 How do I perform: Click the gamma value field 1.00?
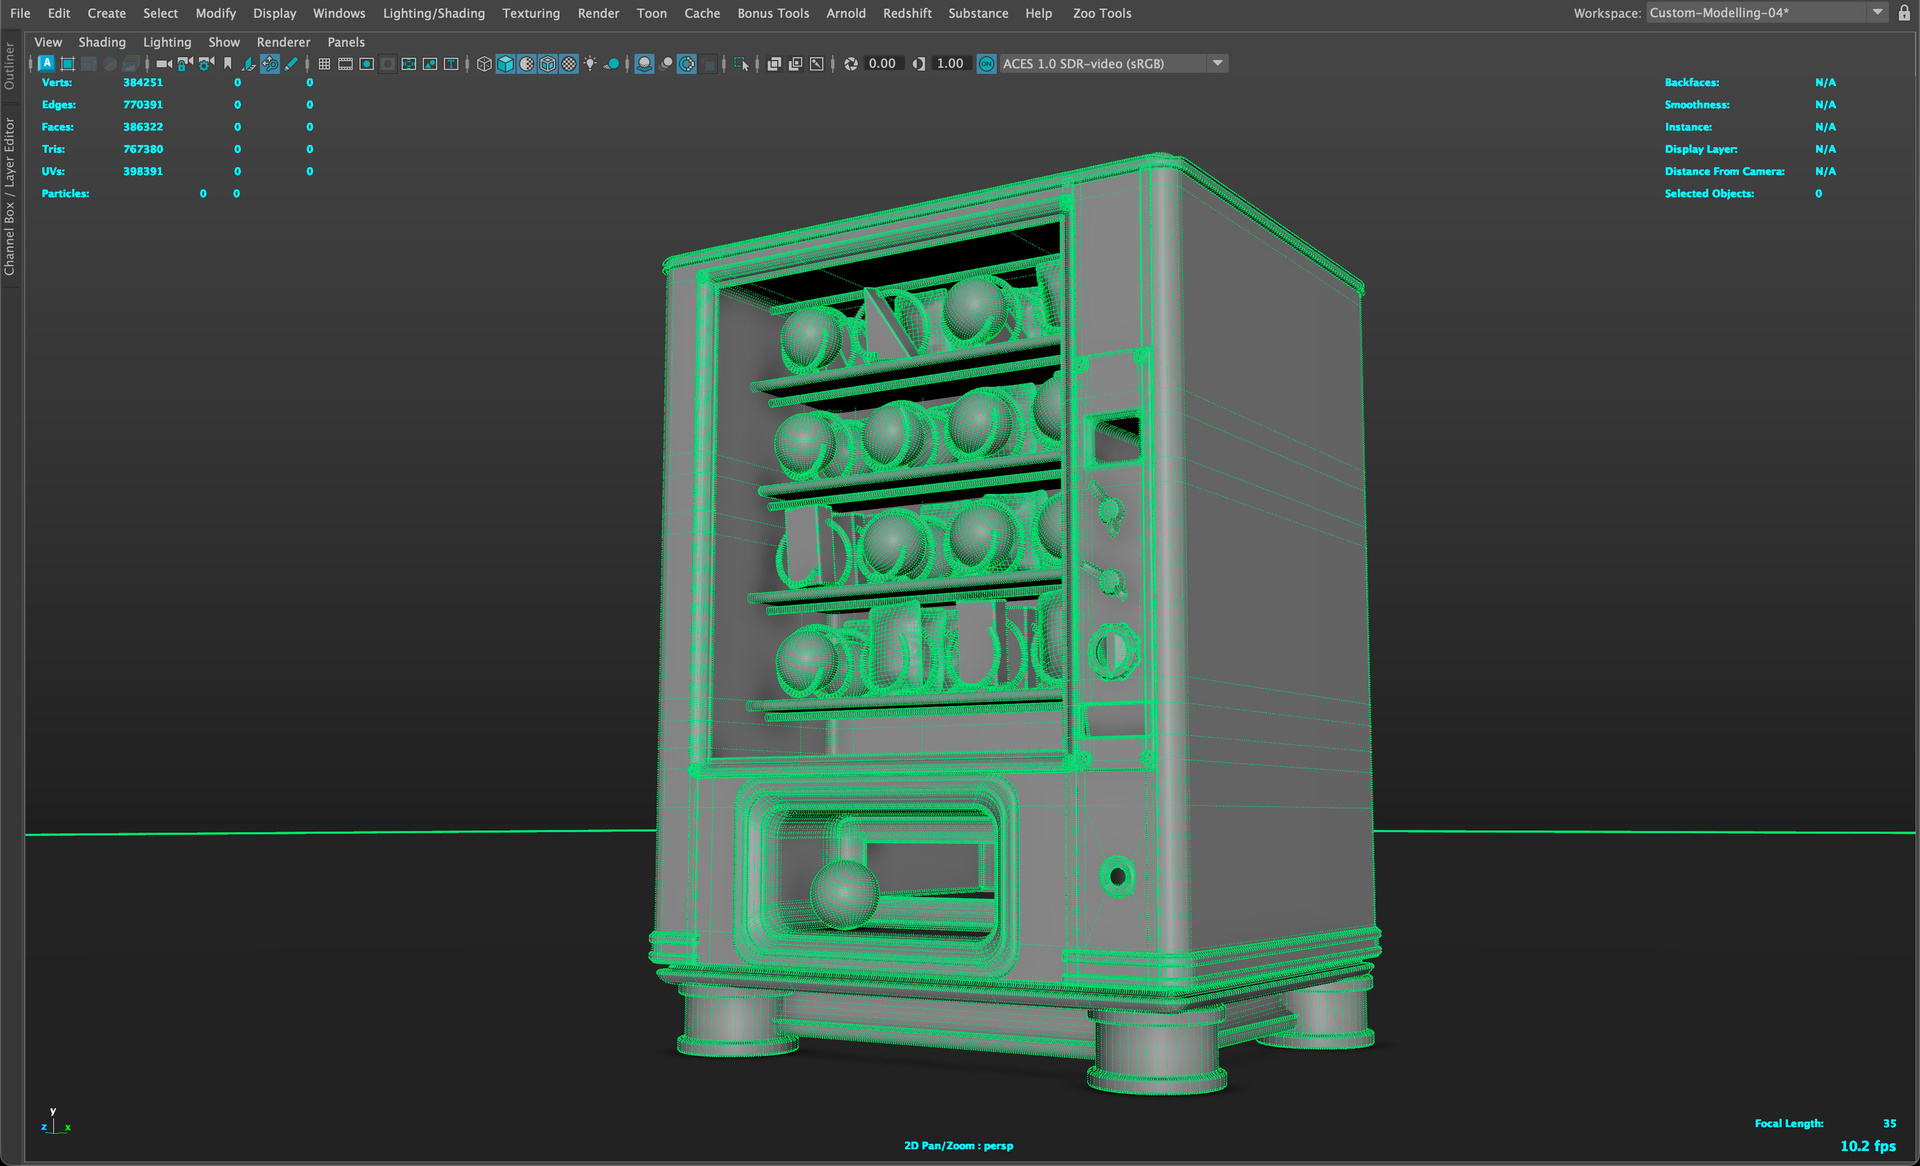[951, 63]
